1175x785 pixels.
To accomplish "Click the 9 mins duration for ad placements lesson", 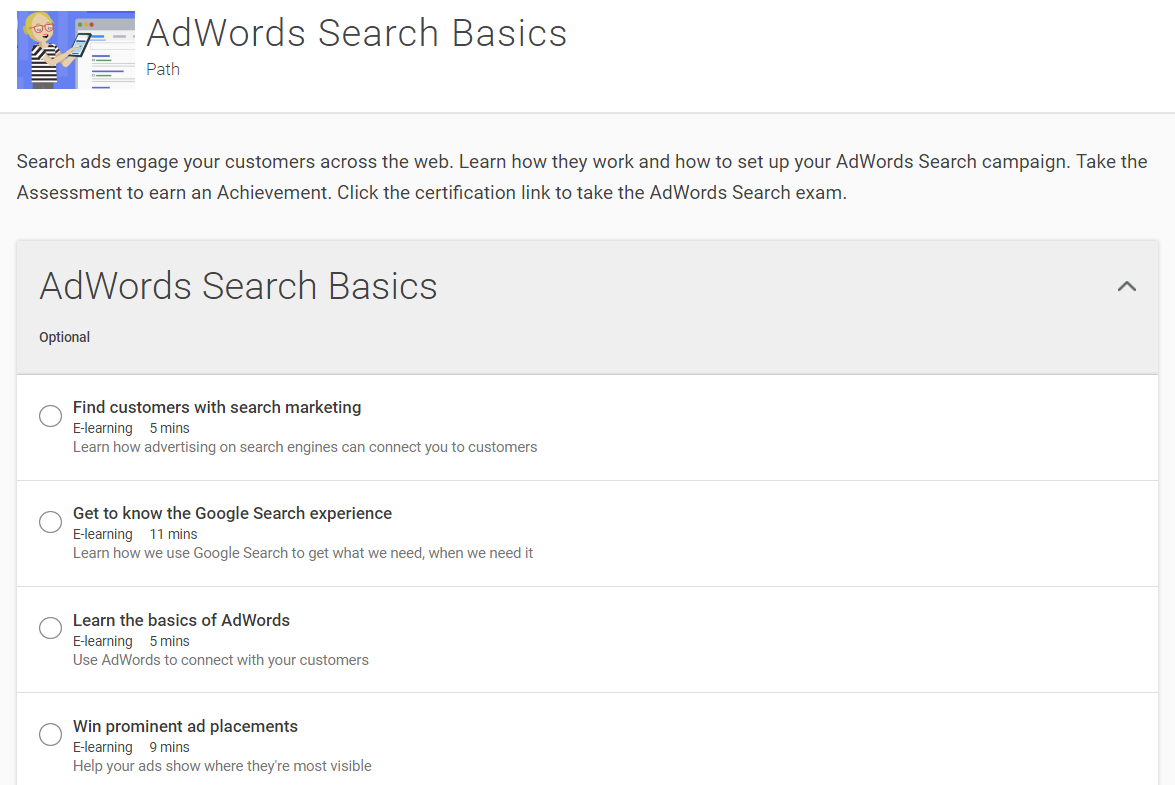I will pos(169,746).
